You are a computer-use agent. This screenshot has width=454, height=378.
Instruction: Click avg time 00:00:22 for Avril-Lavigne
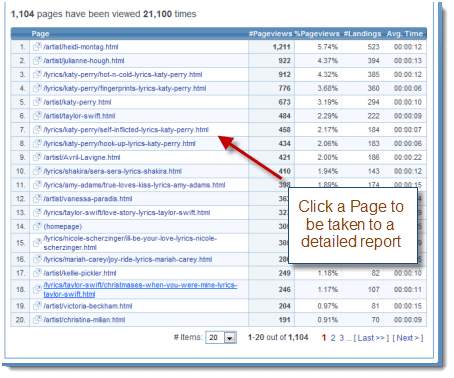pos(408,157)
